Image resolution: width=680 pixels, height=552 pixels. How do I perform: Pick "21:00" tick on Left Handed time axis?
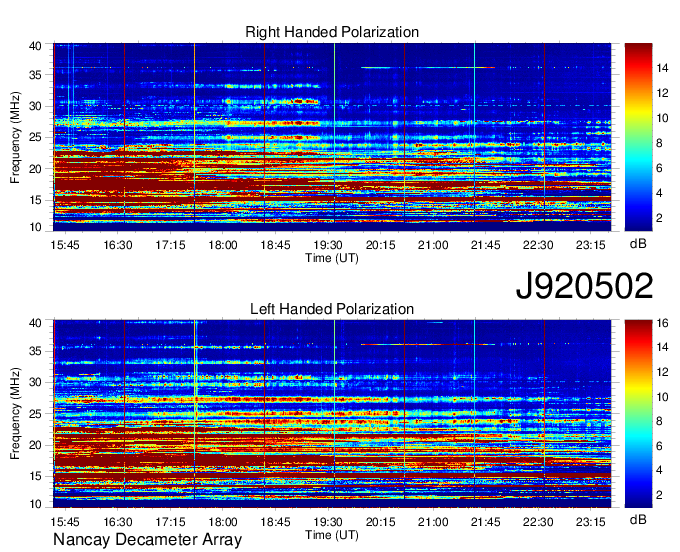pos(433,522)
